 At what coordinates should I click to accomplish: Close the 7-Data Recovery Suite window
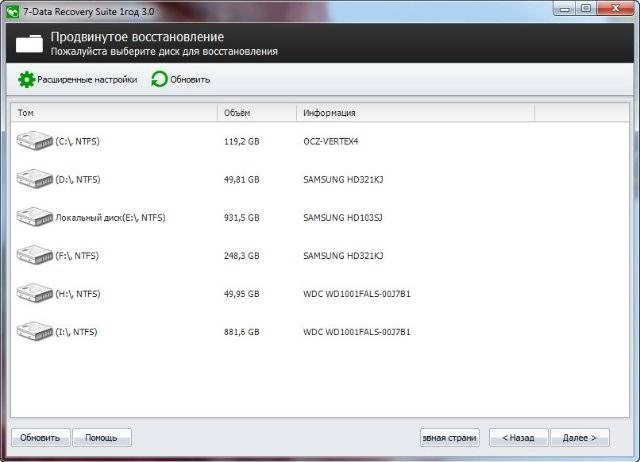(x=615, y=9)
